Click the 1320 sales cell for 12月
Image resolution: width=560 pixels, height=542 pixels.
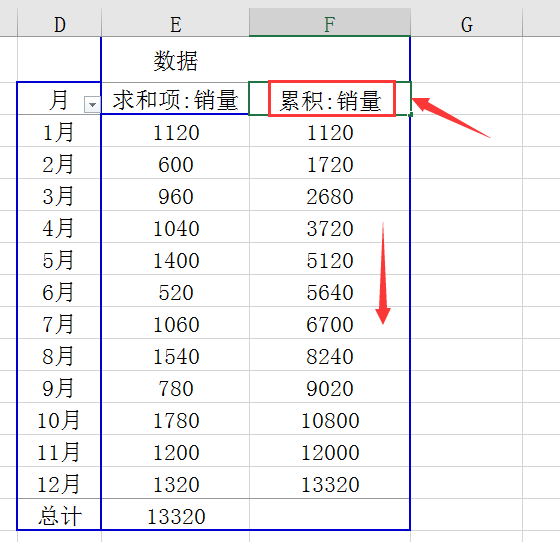tap(175, 483)
